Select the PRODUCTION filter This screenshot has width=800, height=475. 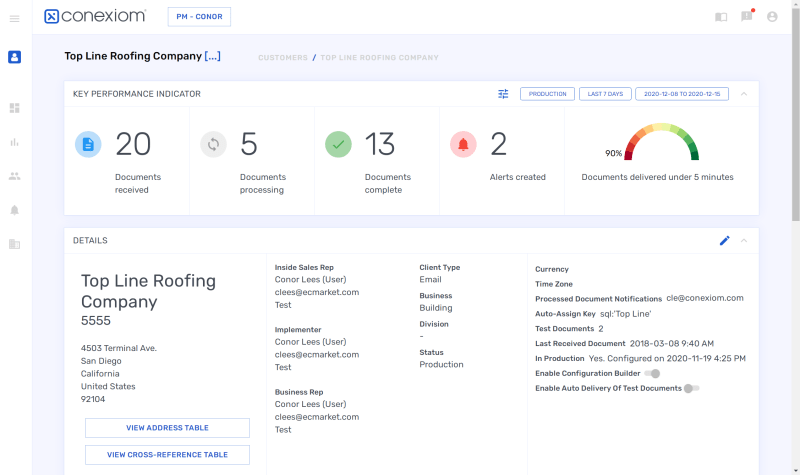coord(547,94)
